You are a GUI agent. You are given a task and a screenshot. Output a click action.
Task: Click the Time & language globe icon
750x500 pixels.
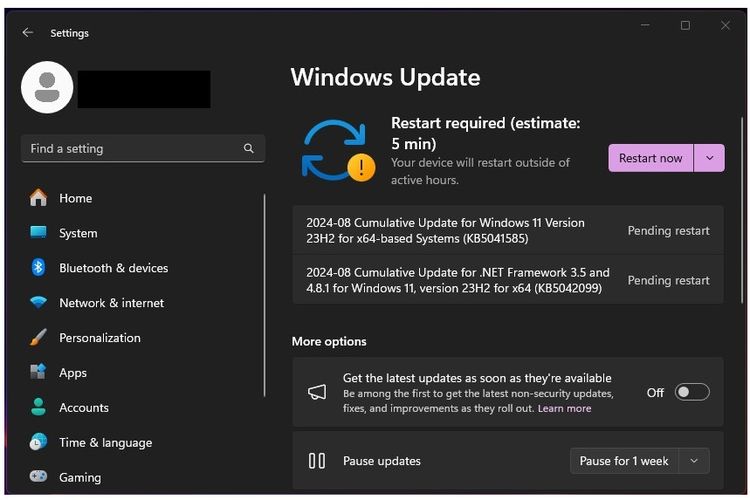38,442
